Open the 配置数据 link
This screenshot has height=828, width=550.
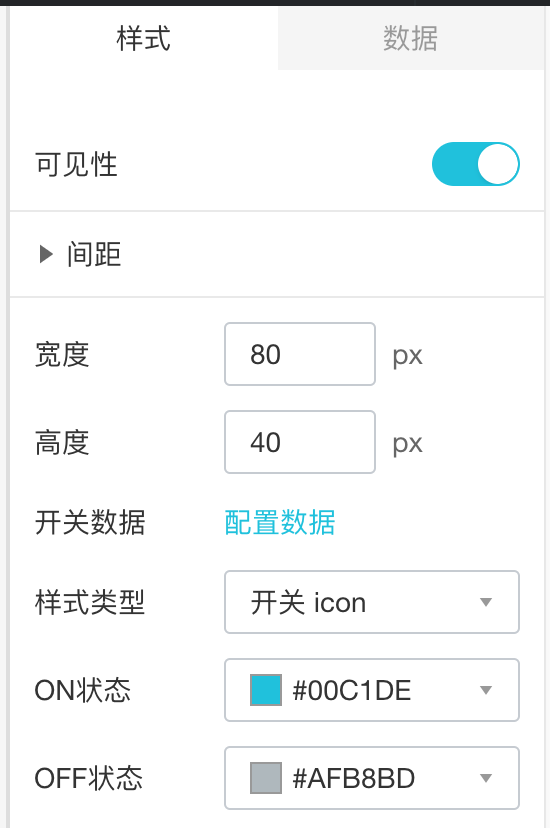(x=280, y=522)
